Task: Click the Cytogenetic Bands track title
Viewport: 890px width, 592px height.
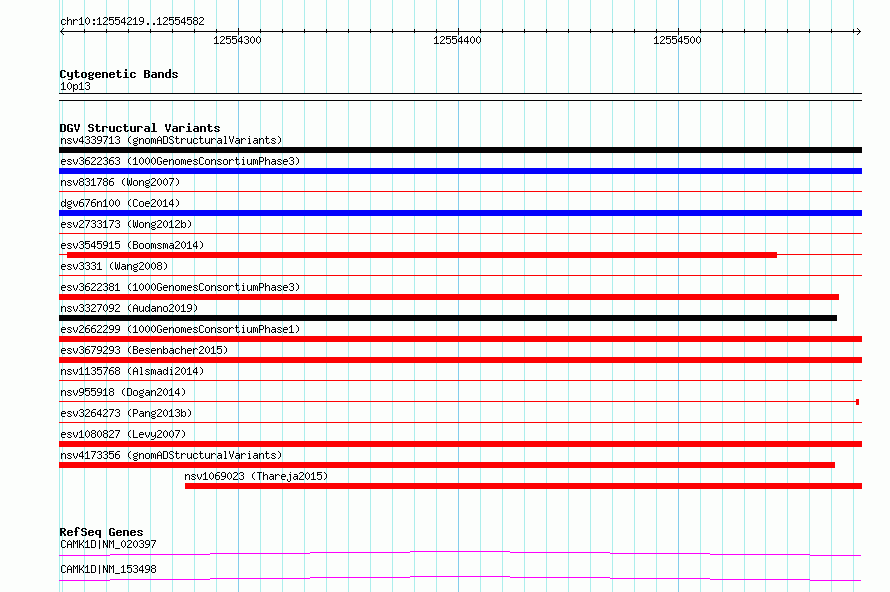Action: click(119, 74)
